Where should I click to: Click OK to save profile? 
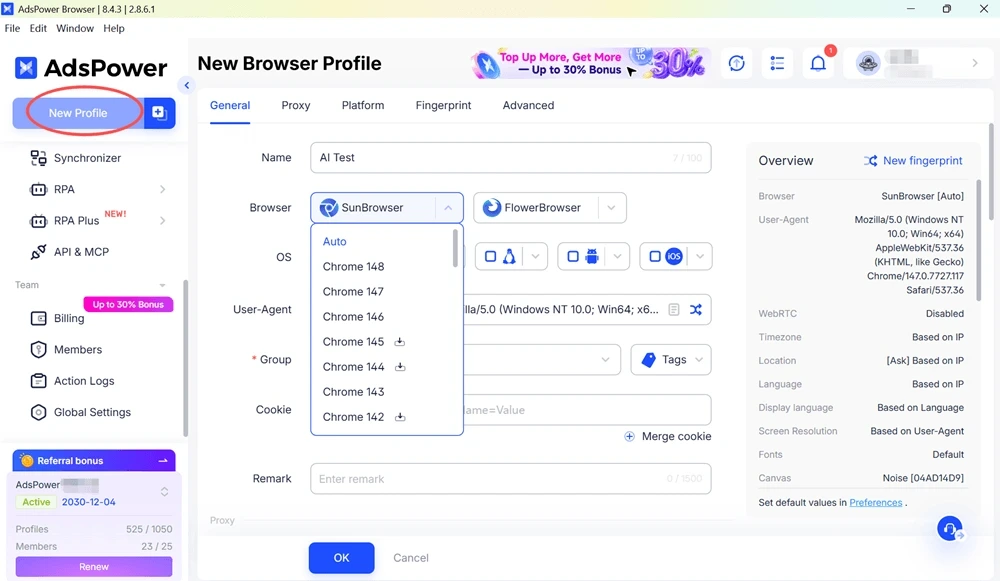[341, 558]
